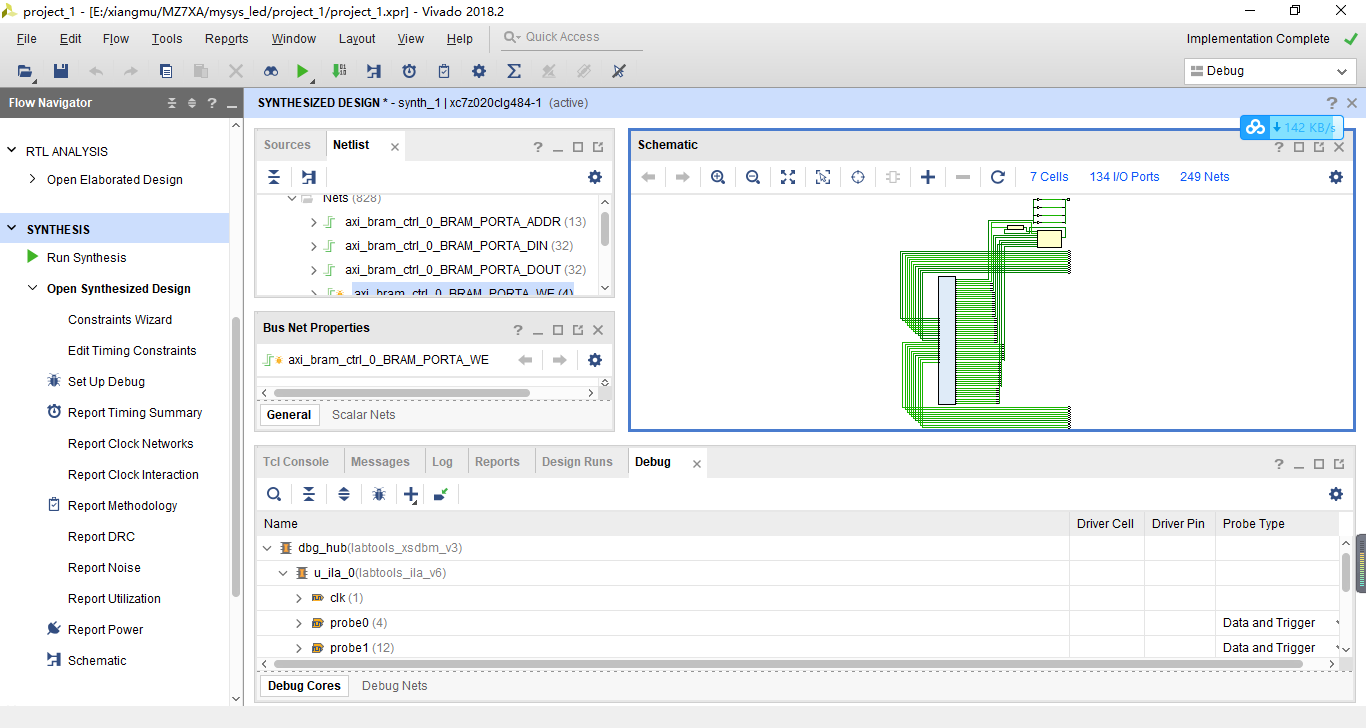Click the search magnifier in the Debug panel

click(274, 494)
